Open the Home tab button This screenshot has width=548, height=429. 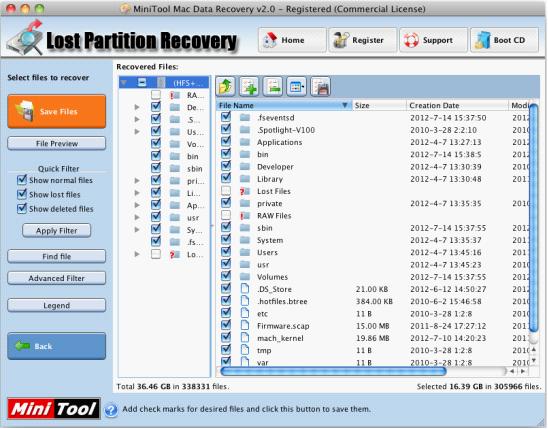coord(292,40)
